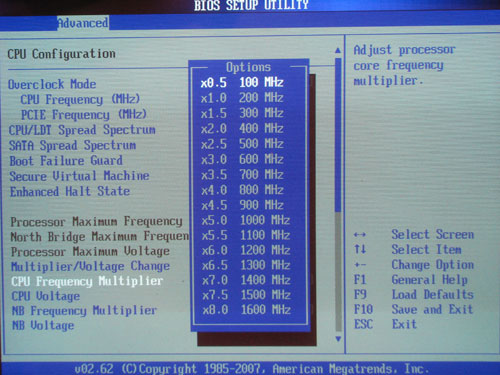This screenshot has height=375, width=500.
Task: Select Enhanced Halt State setting
Action: click(x=70, y=192)
